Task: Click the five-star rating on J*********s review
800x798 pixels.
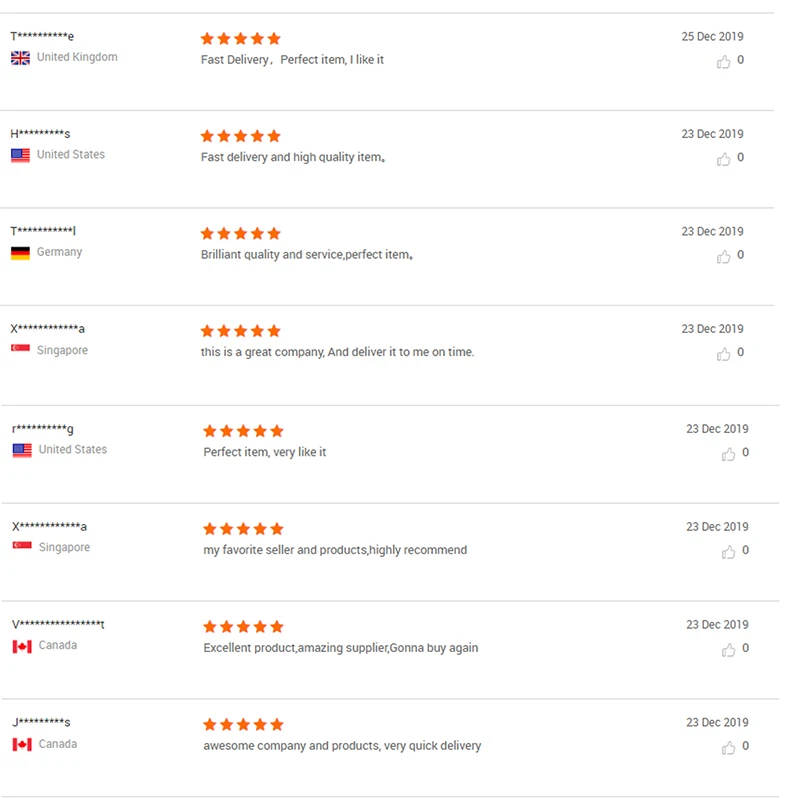Action: (243, 724)
